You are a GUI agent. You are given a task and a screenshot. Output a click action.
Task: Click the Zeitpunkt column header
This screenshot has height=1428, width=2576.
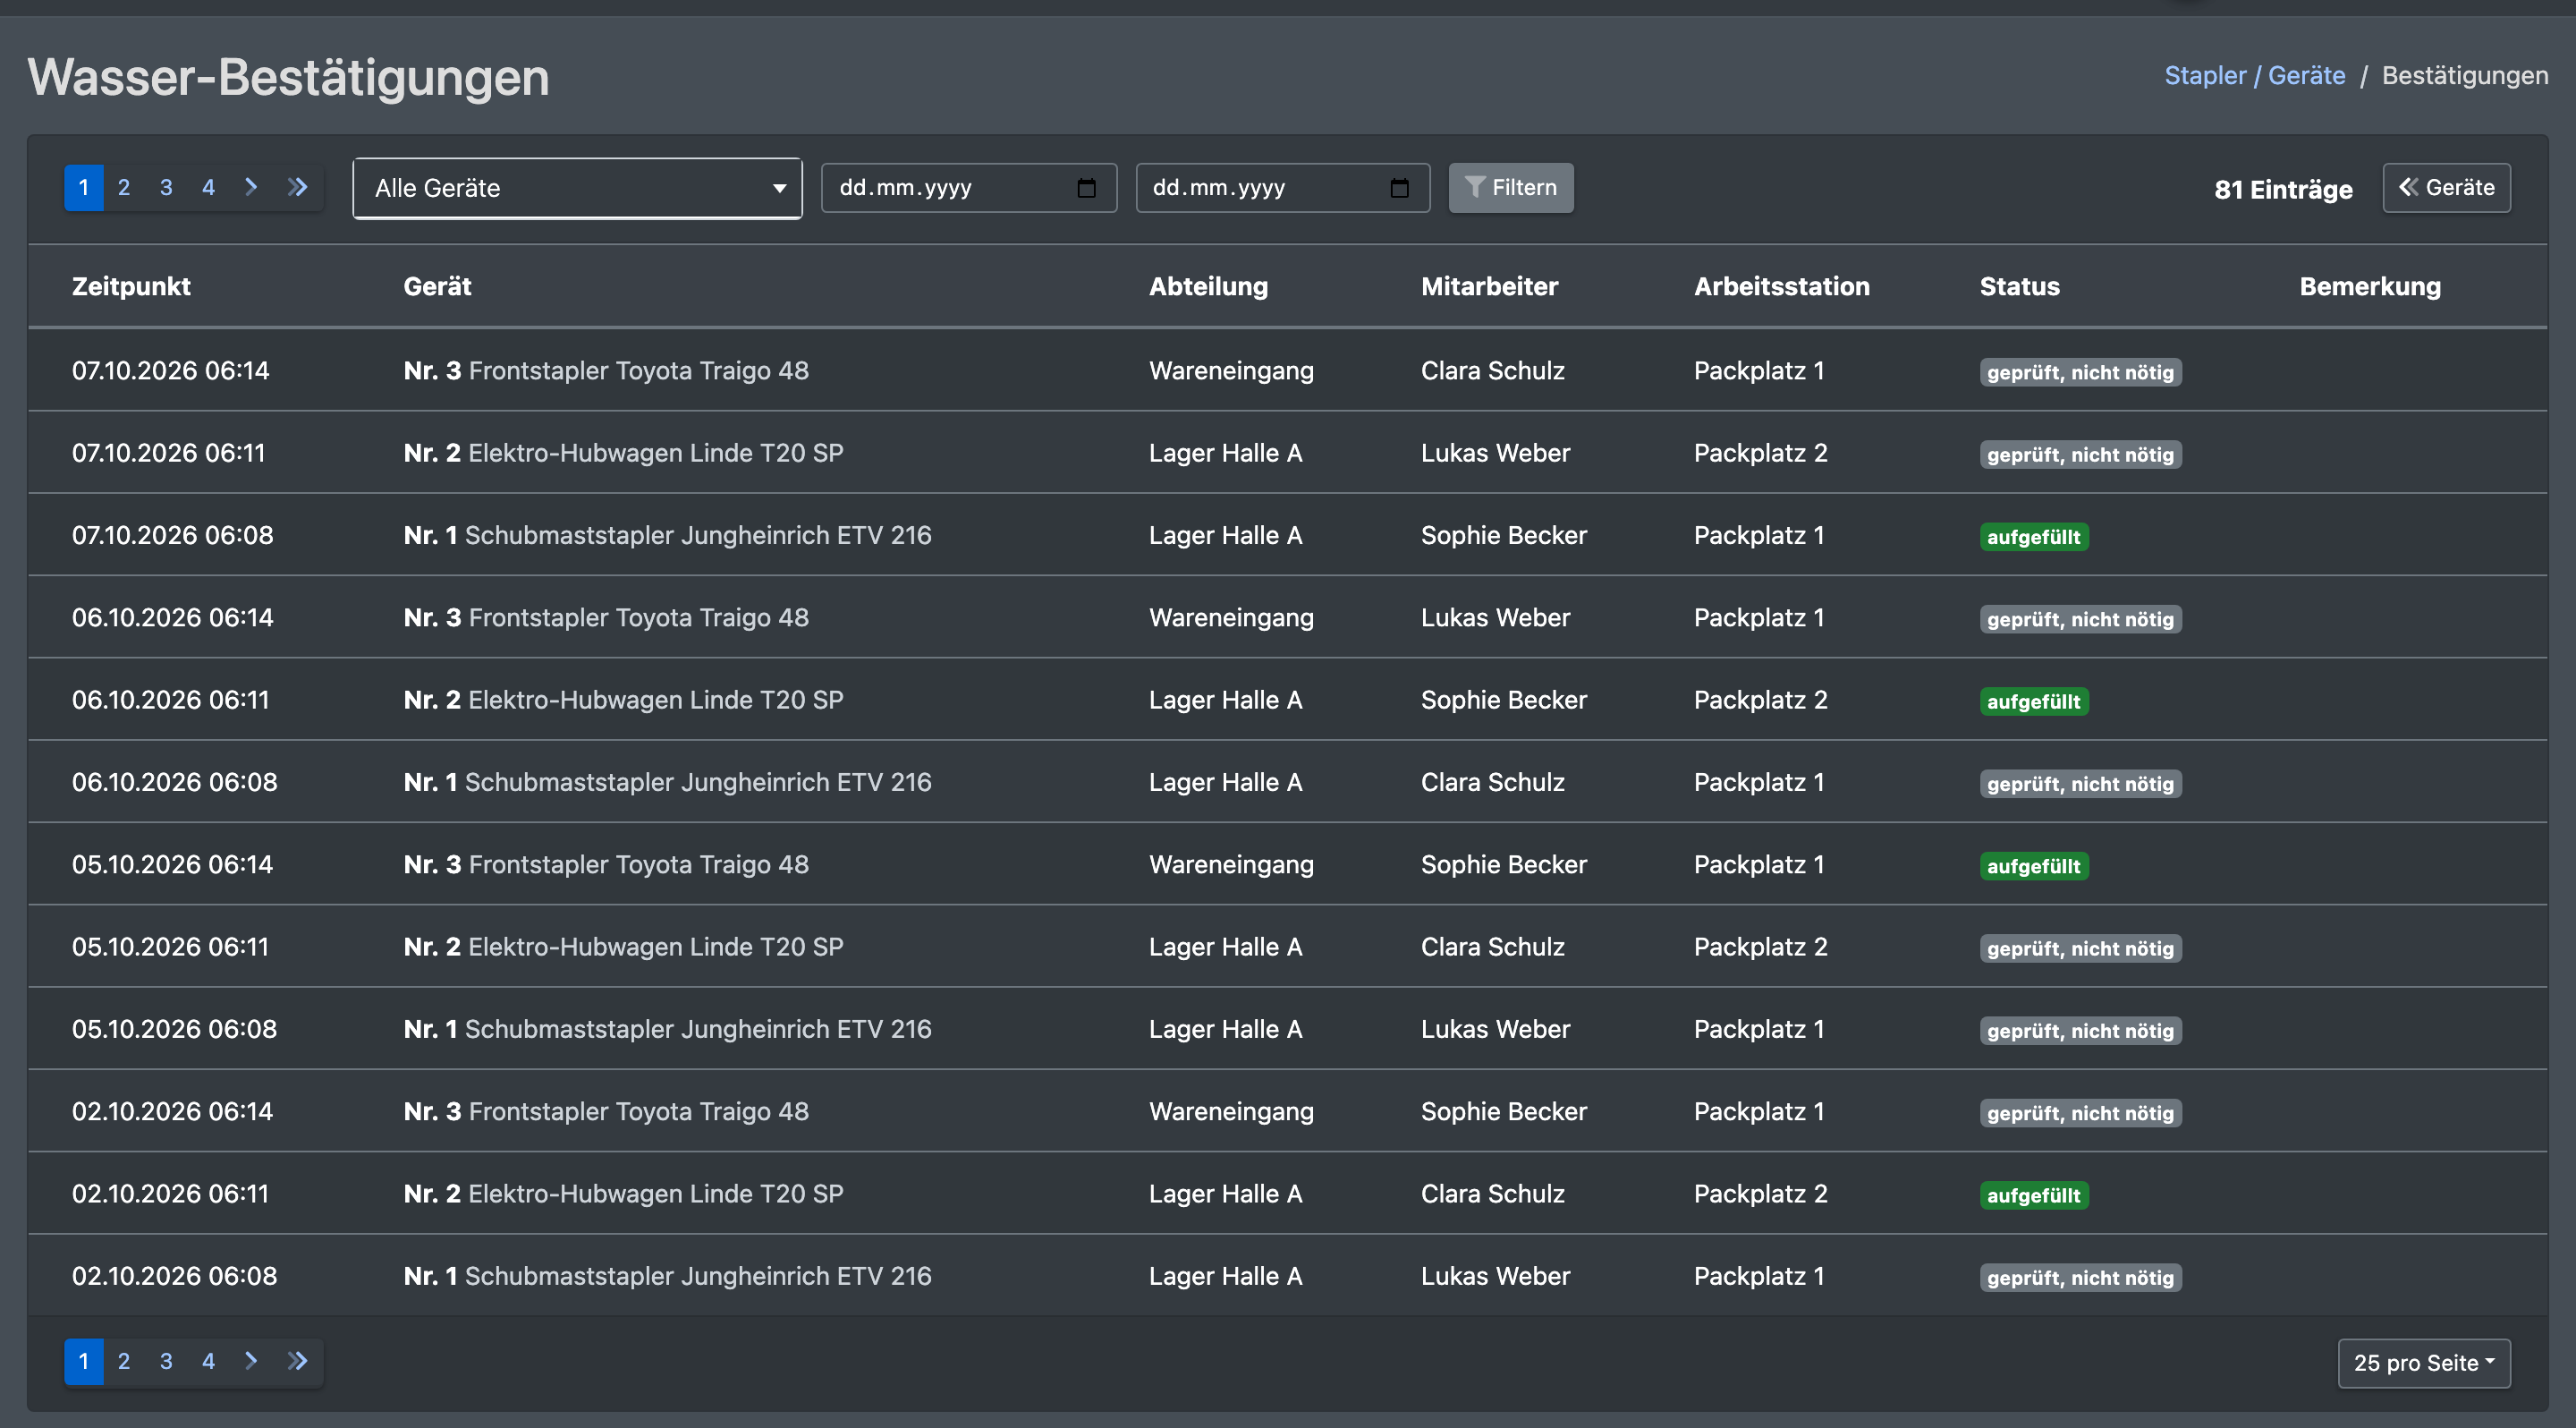pos(131,286)
